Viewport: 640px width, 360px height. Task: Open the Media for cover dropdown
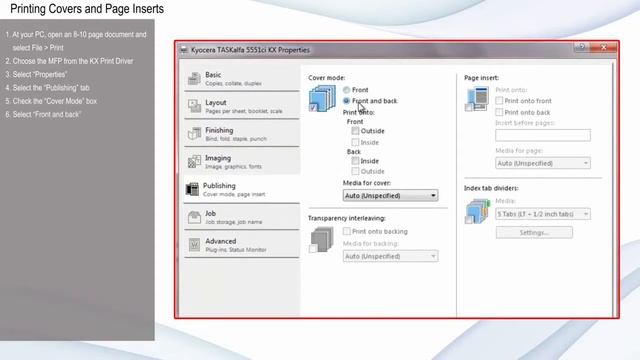391,196
